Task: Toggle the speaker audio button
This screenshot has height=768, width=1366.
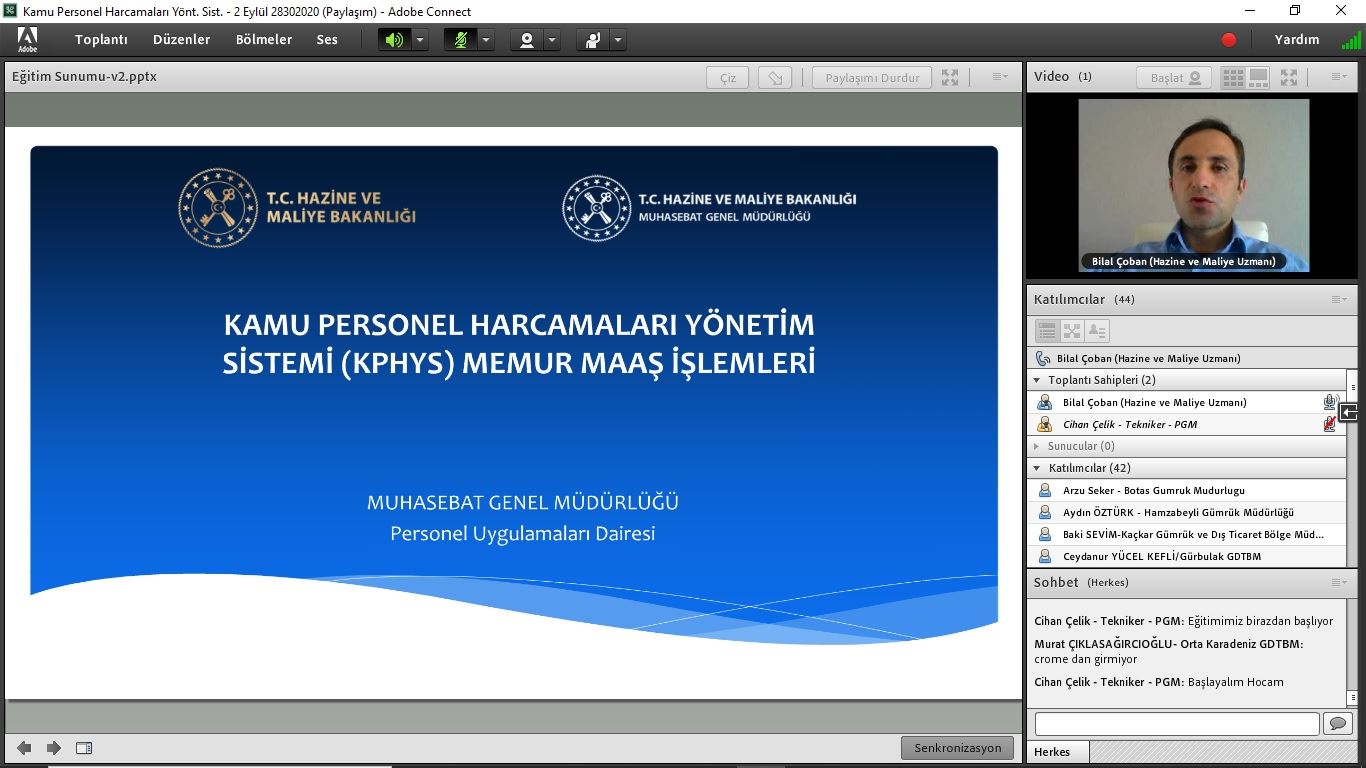Action: (394, 40)
